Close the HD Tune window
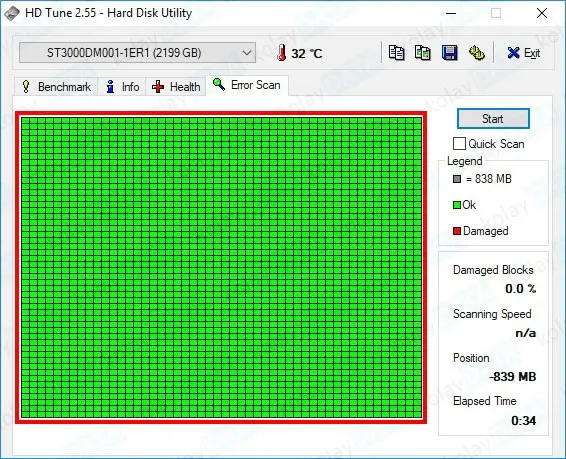The height and width of the screenshot is (459, 566). pyautogui.click(x=542, y=13)
